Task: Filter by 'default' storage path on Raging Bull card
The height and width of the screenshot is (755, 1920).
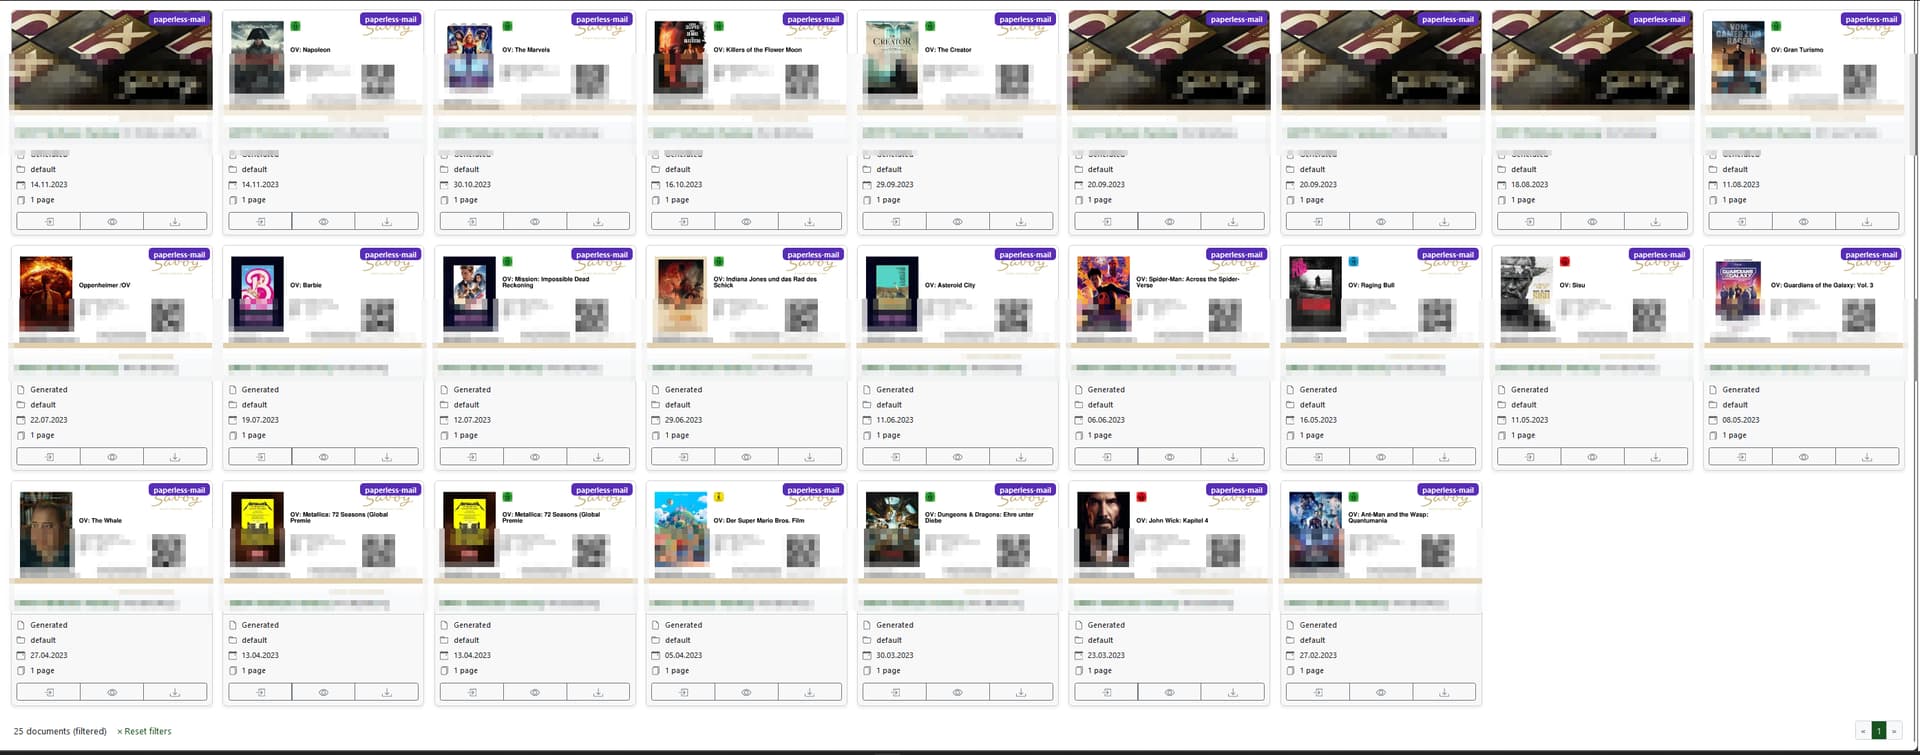Action: click(1312, 405)
